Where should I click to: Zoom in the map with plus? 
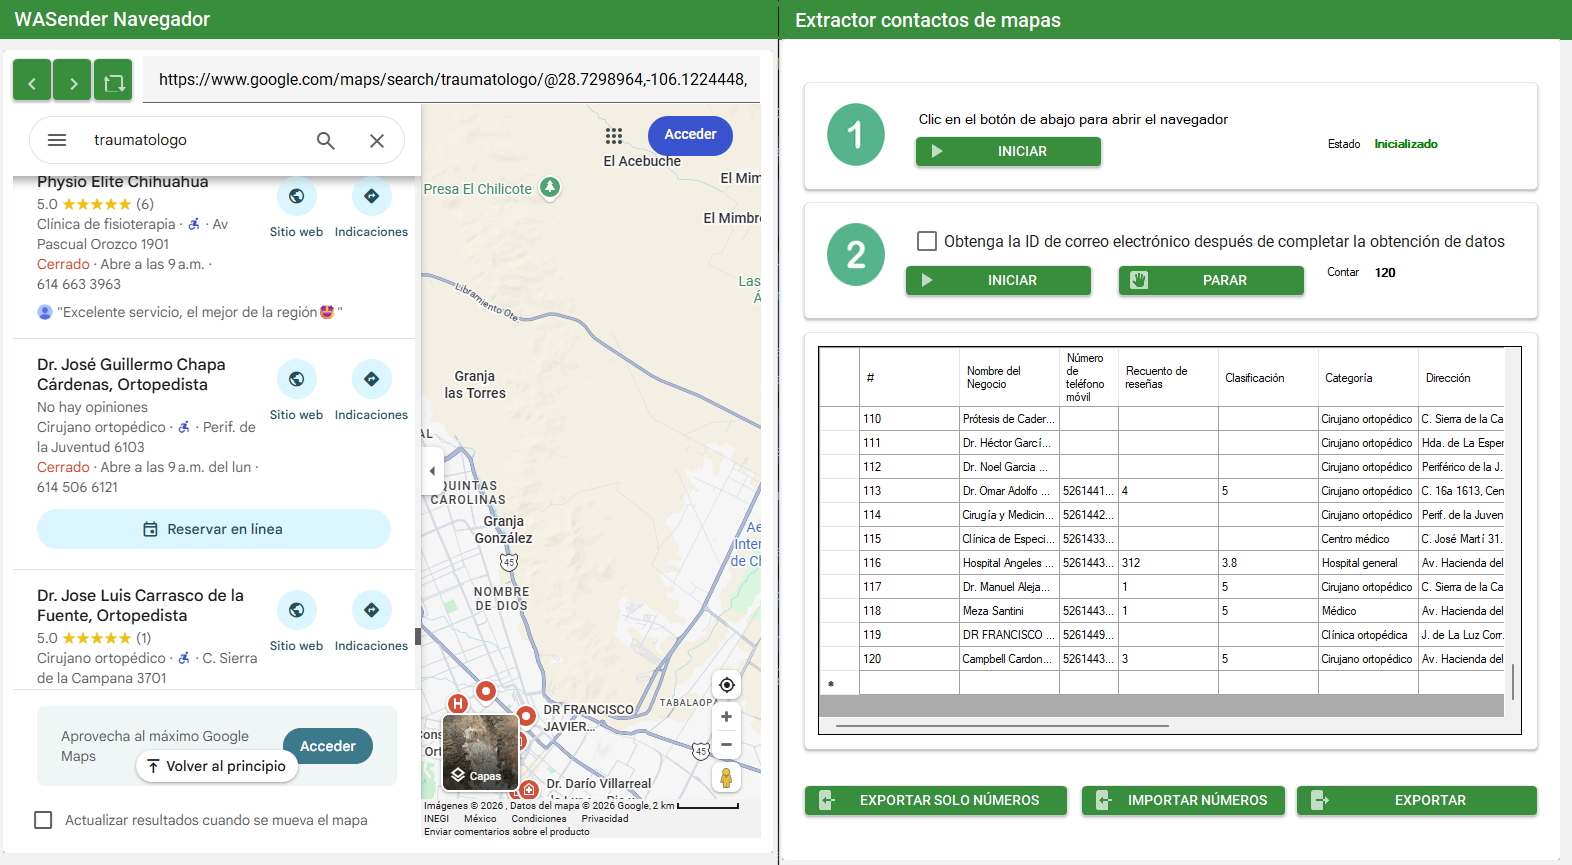click(x=727, y=717)
